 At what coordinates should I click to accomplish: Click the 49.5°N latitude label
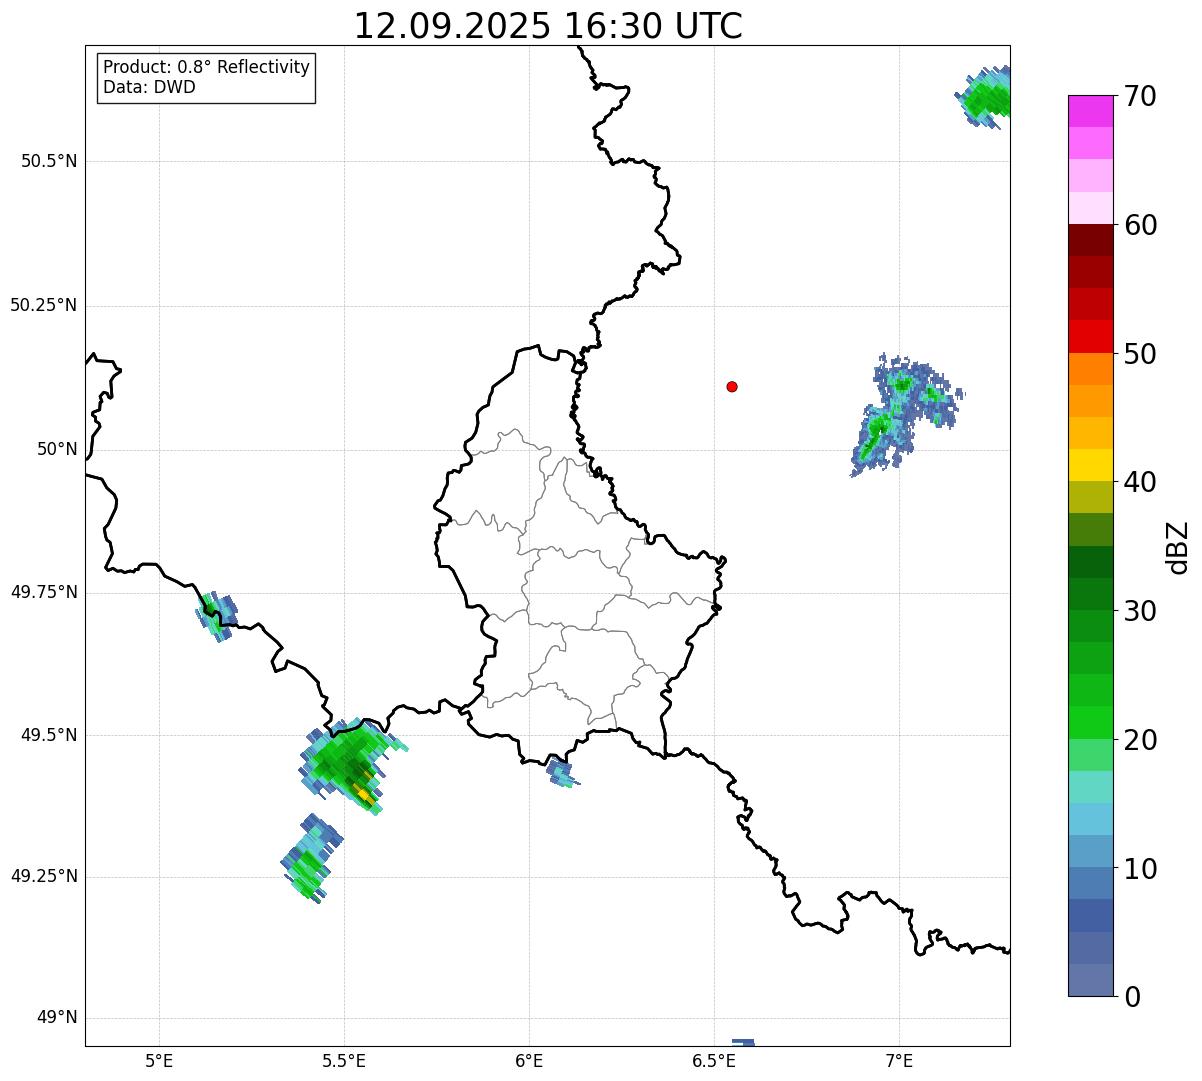click(x=48, y=735)
